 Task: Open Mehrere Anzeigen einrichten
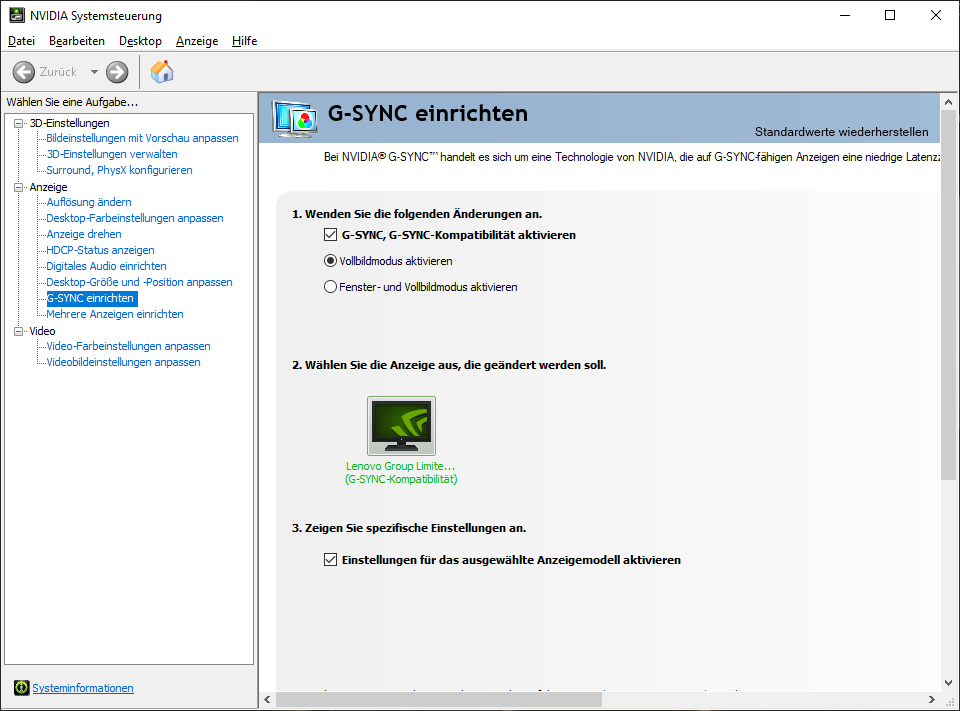(x=115, y=314)
